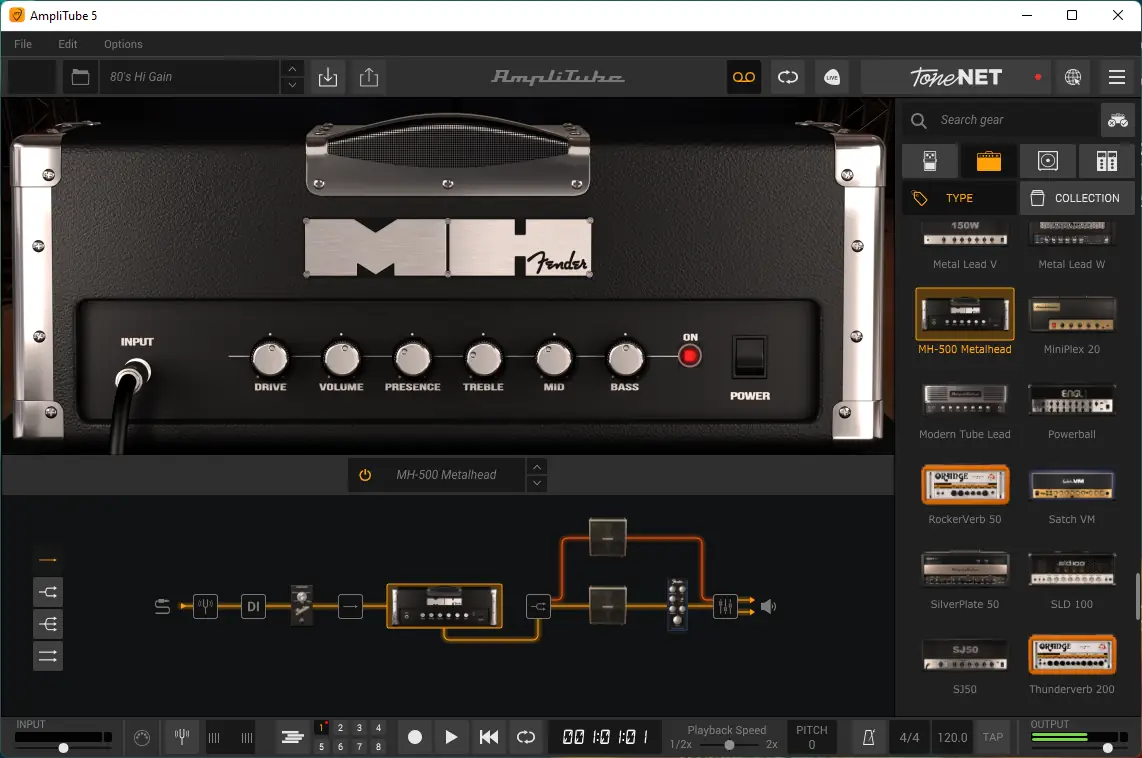Open the Options menu

point(123,44)
